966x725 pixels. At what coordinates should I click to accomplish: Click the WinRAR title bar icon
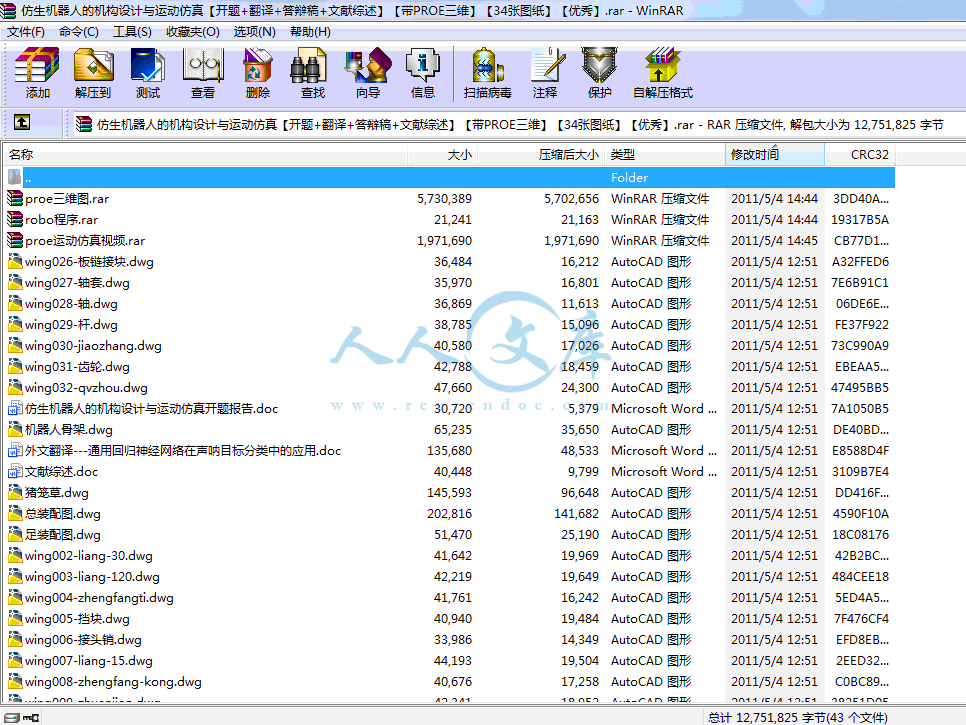pyautogui.click(x=9, y=10)
